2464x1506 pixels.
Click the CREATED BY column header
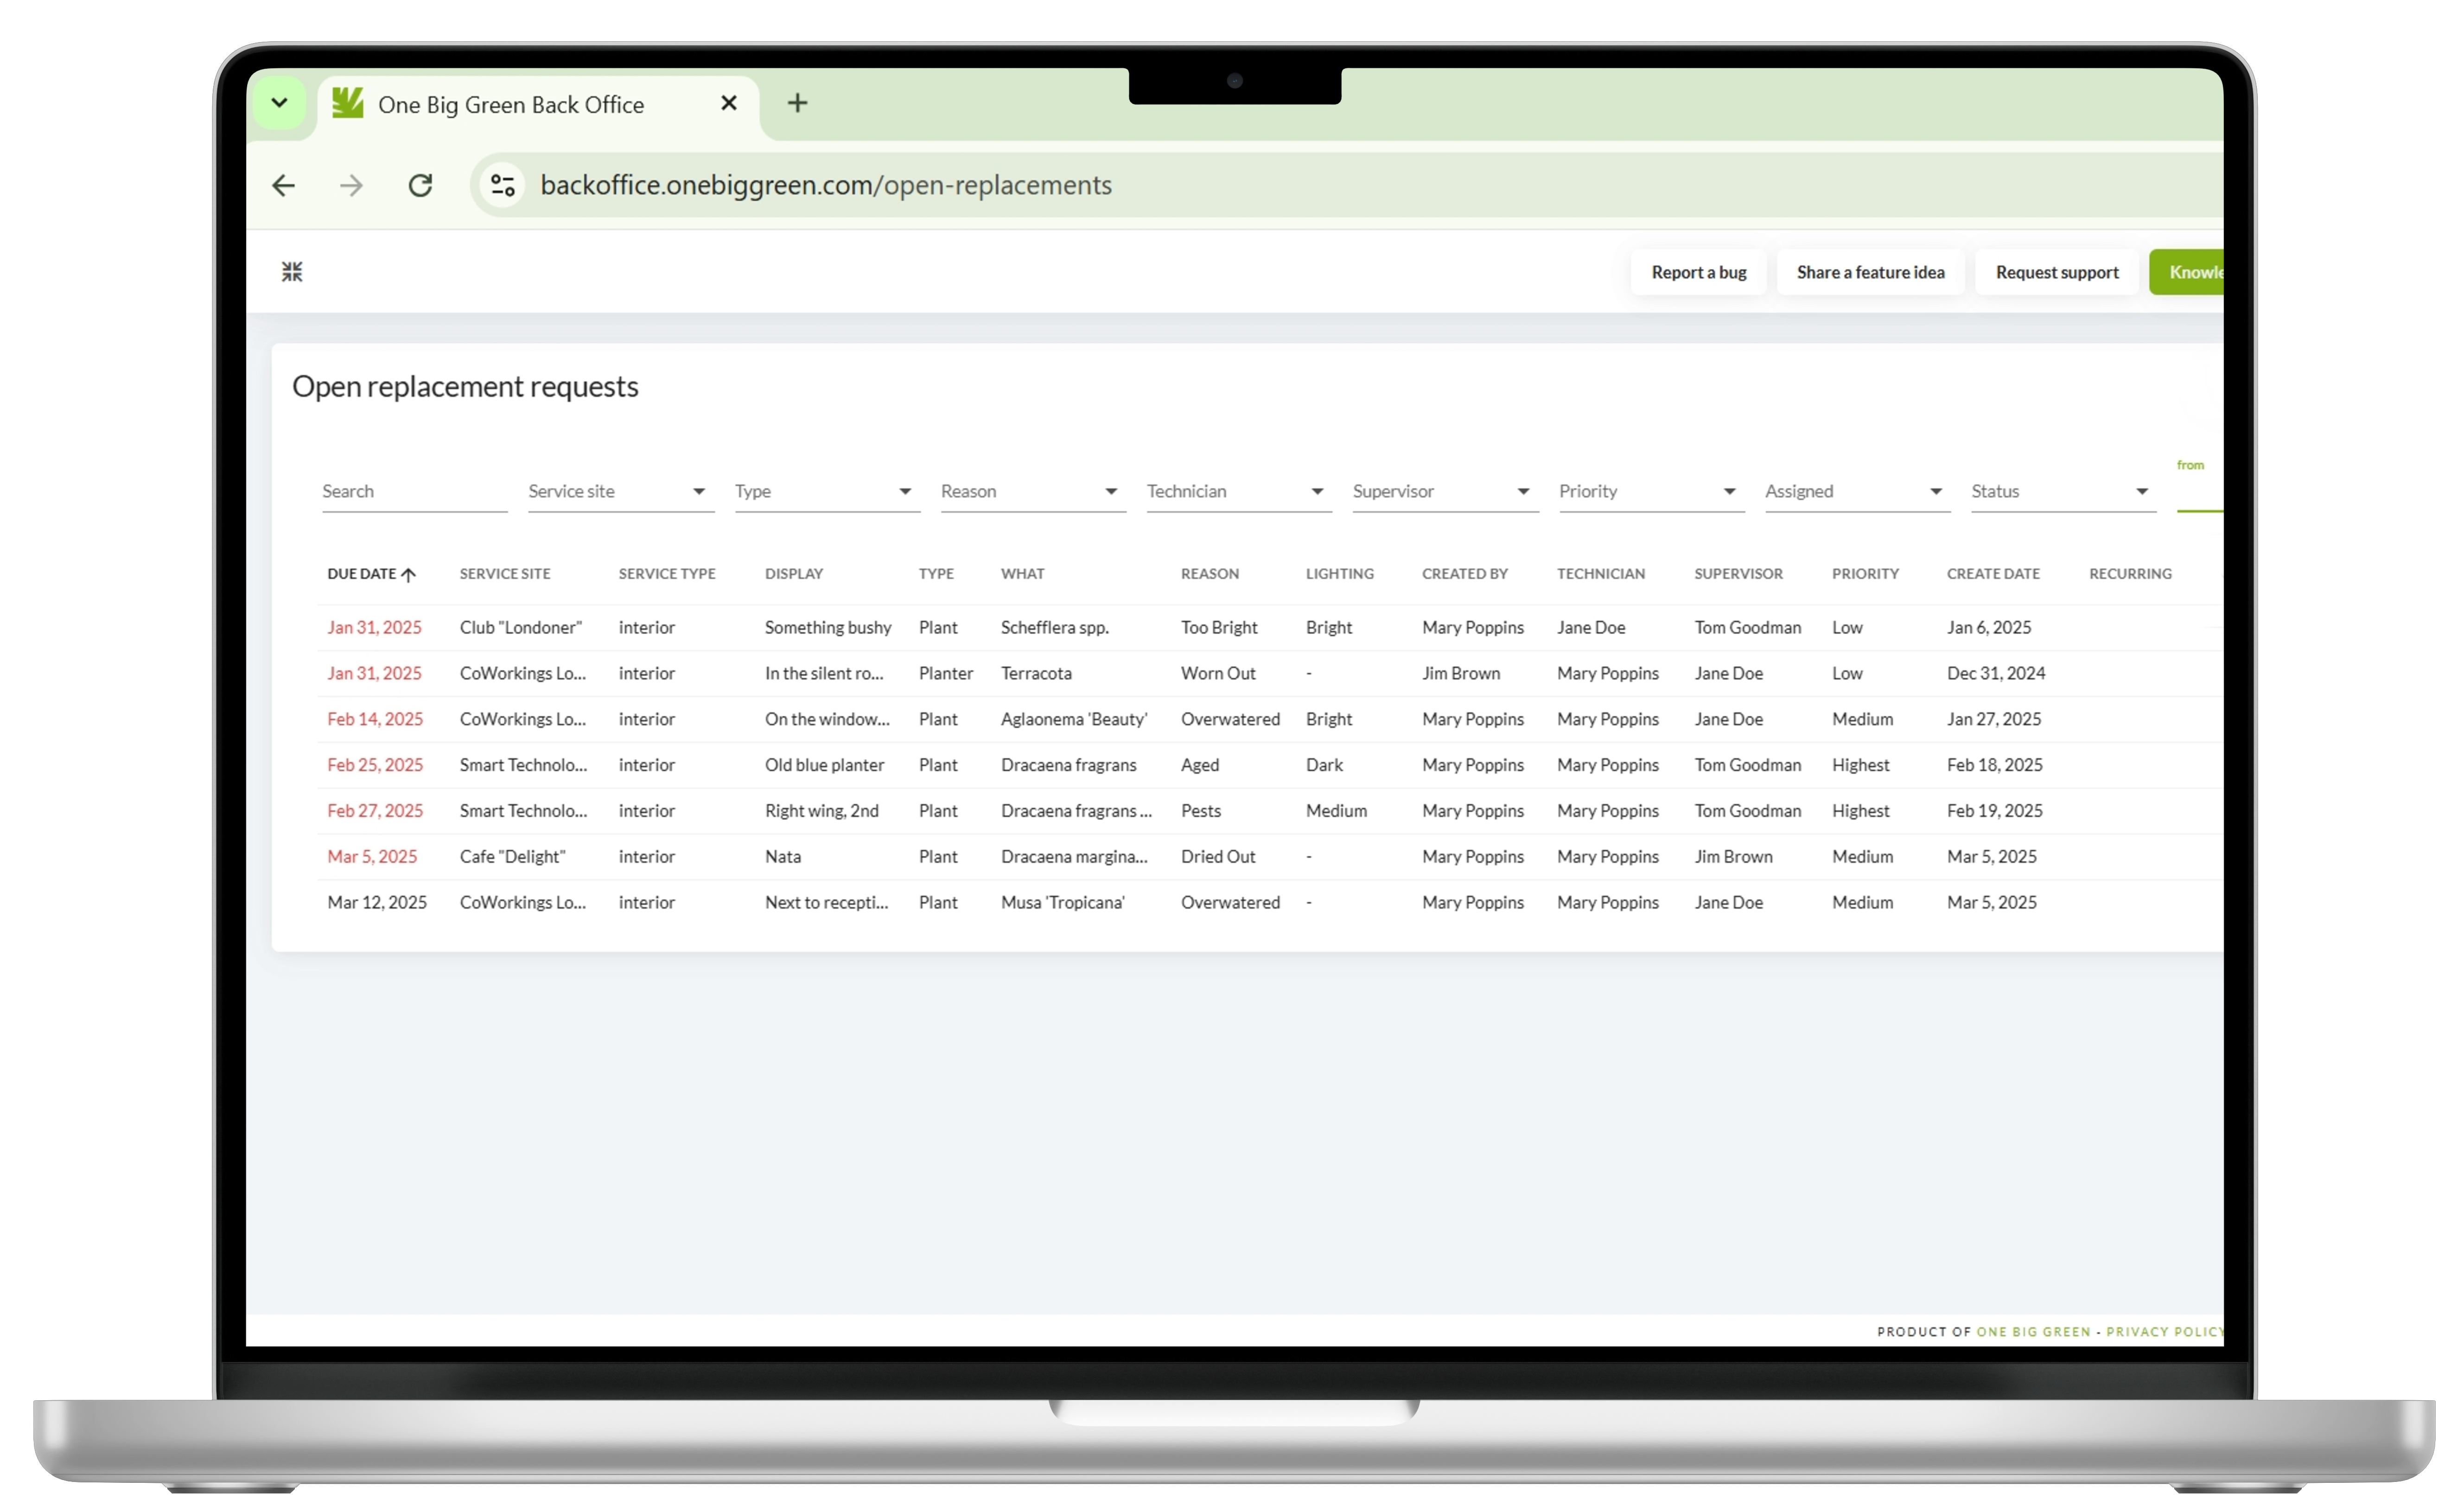click(1464, 574)
